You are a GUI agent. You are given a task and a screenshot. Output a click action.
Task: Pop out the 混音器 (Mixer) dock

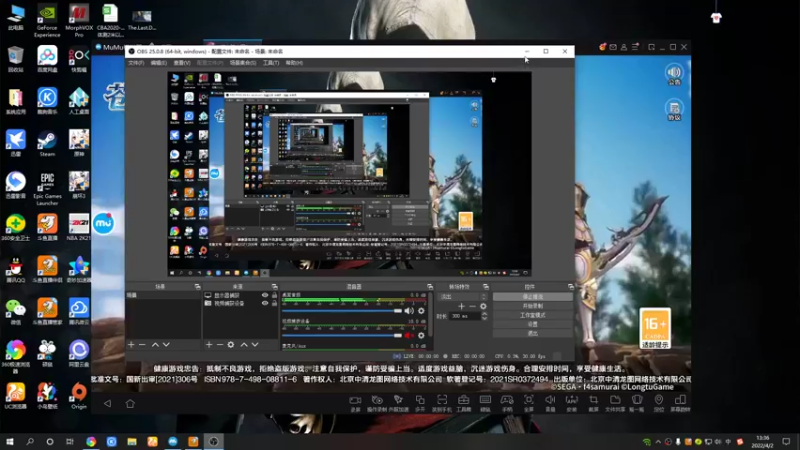coord(430,287)
